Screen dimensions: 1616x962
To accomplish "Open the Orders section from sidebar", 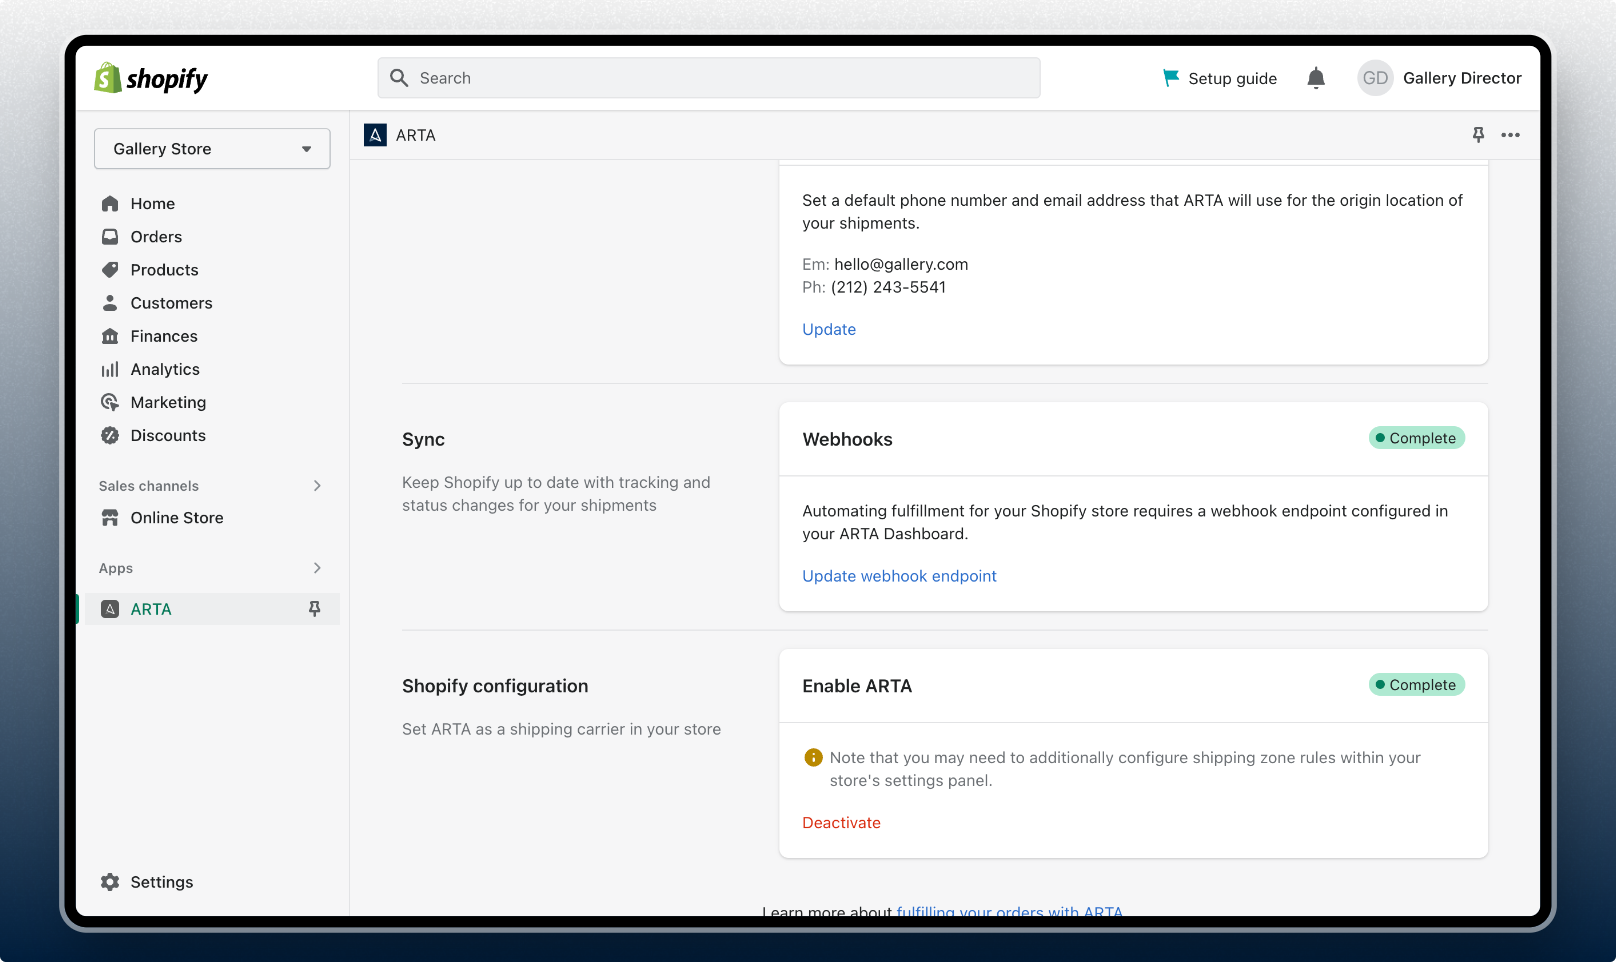I will [x=155, y=236].
